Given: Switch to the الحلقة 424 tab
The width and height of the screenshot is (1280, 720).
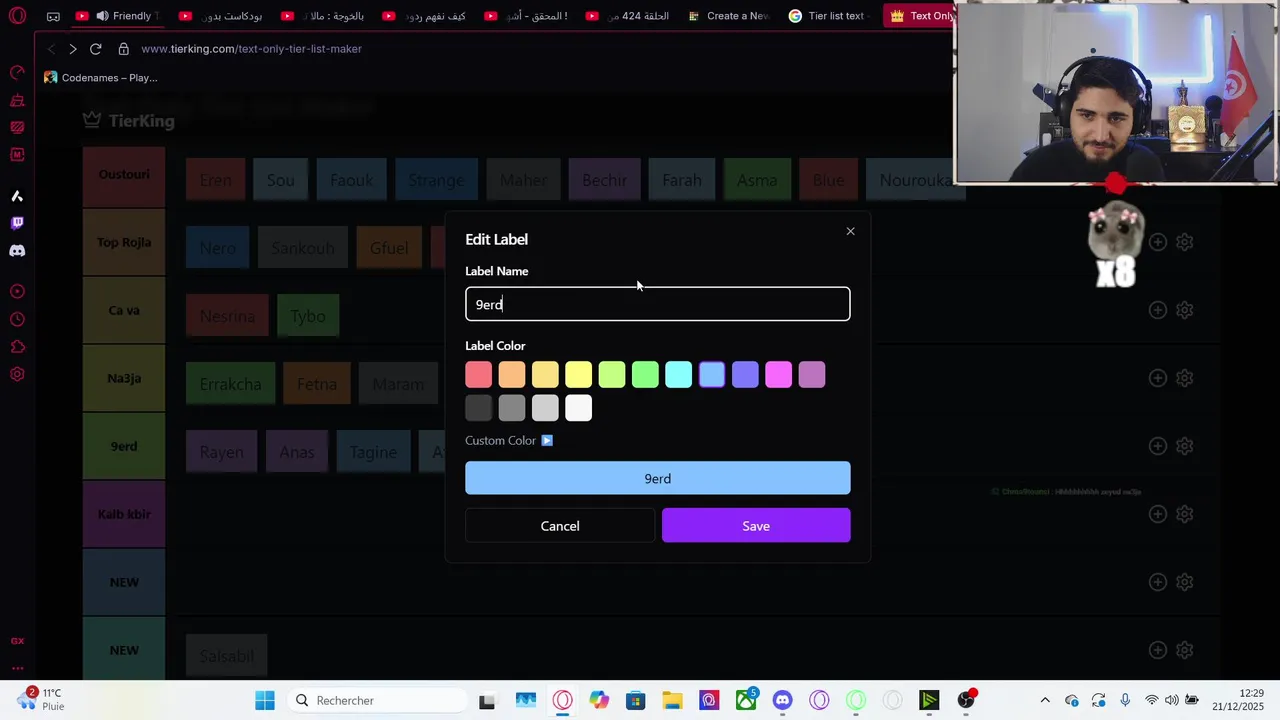Looking at the screenshot, I should 627,16.
